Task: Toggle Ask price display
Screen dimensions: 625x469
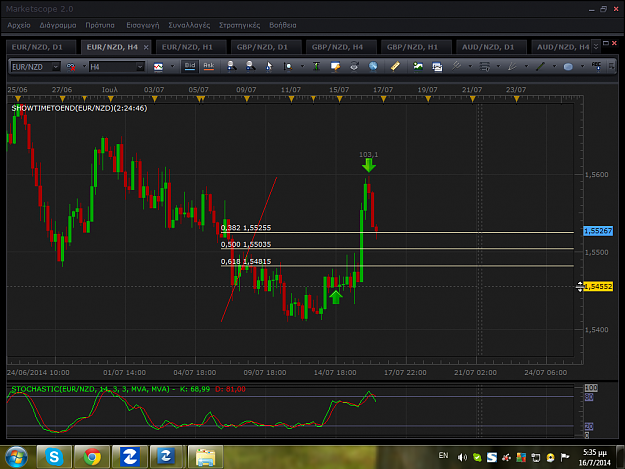Action: coord(208,66)
